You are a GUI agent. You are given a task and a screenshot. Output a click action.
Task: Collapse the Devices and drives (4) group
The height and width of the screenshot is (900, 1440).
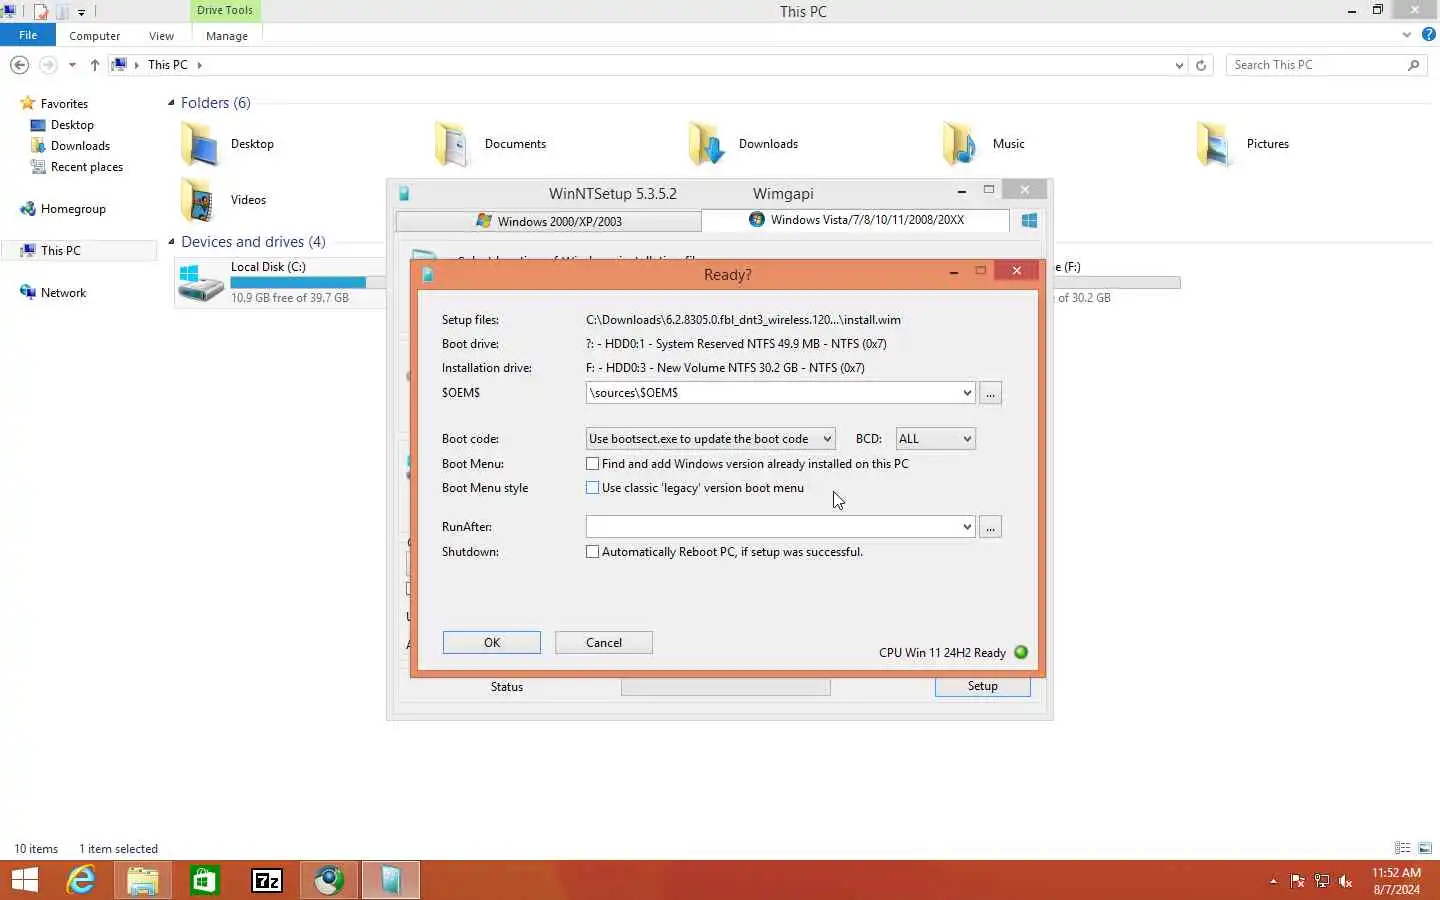(x=171, y=242)
